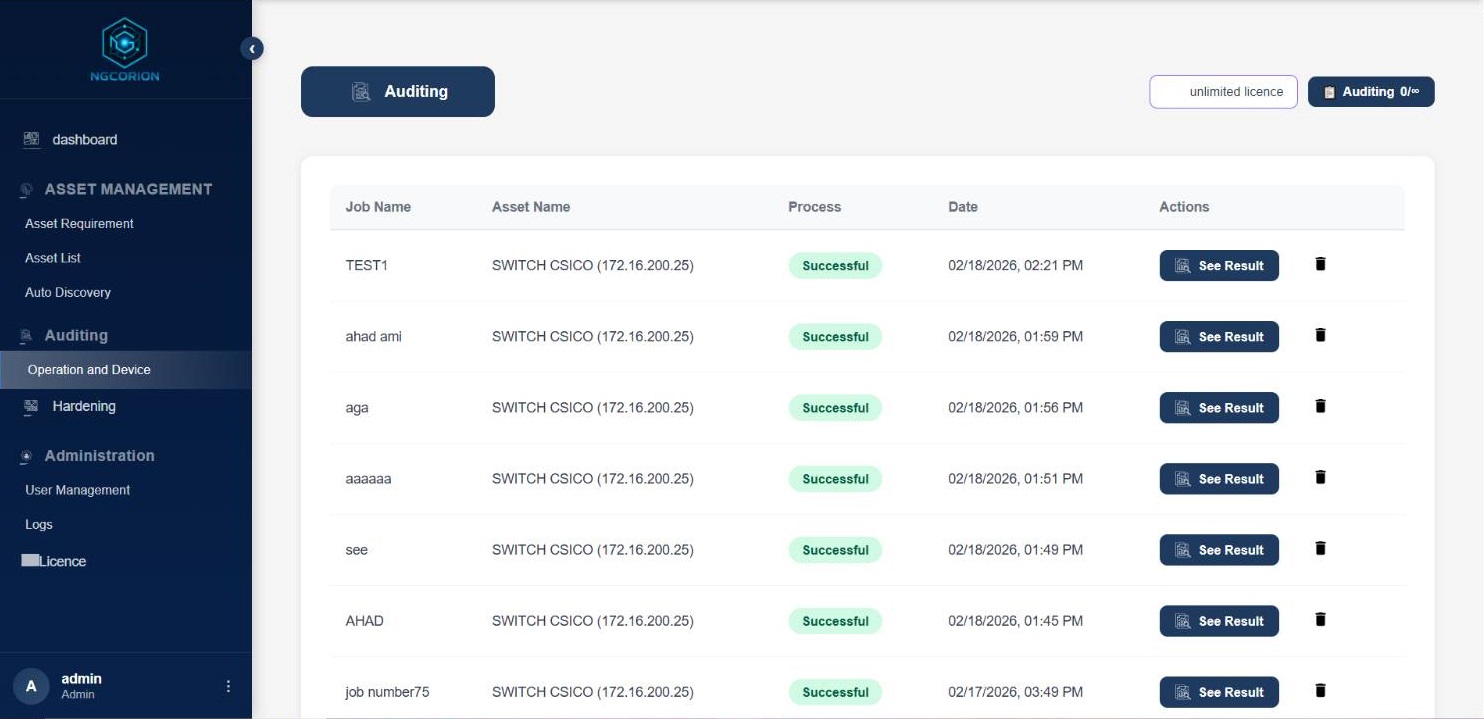Delete the ahad ami job

click(x=1320, y=335)
